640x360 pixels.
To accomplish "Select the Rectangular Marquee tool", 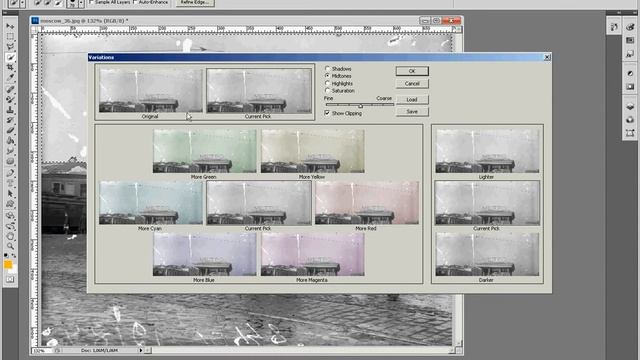I will click(10, 37).
